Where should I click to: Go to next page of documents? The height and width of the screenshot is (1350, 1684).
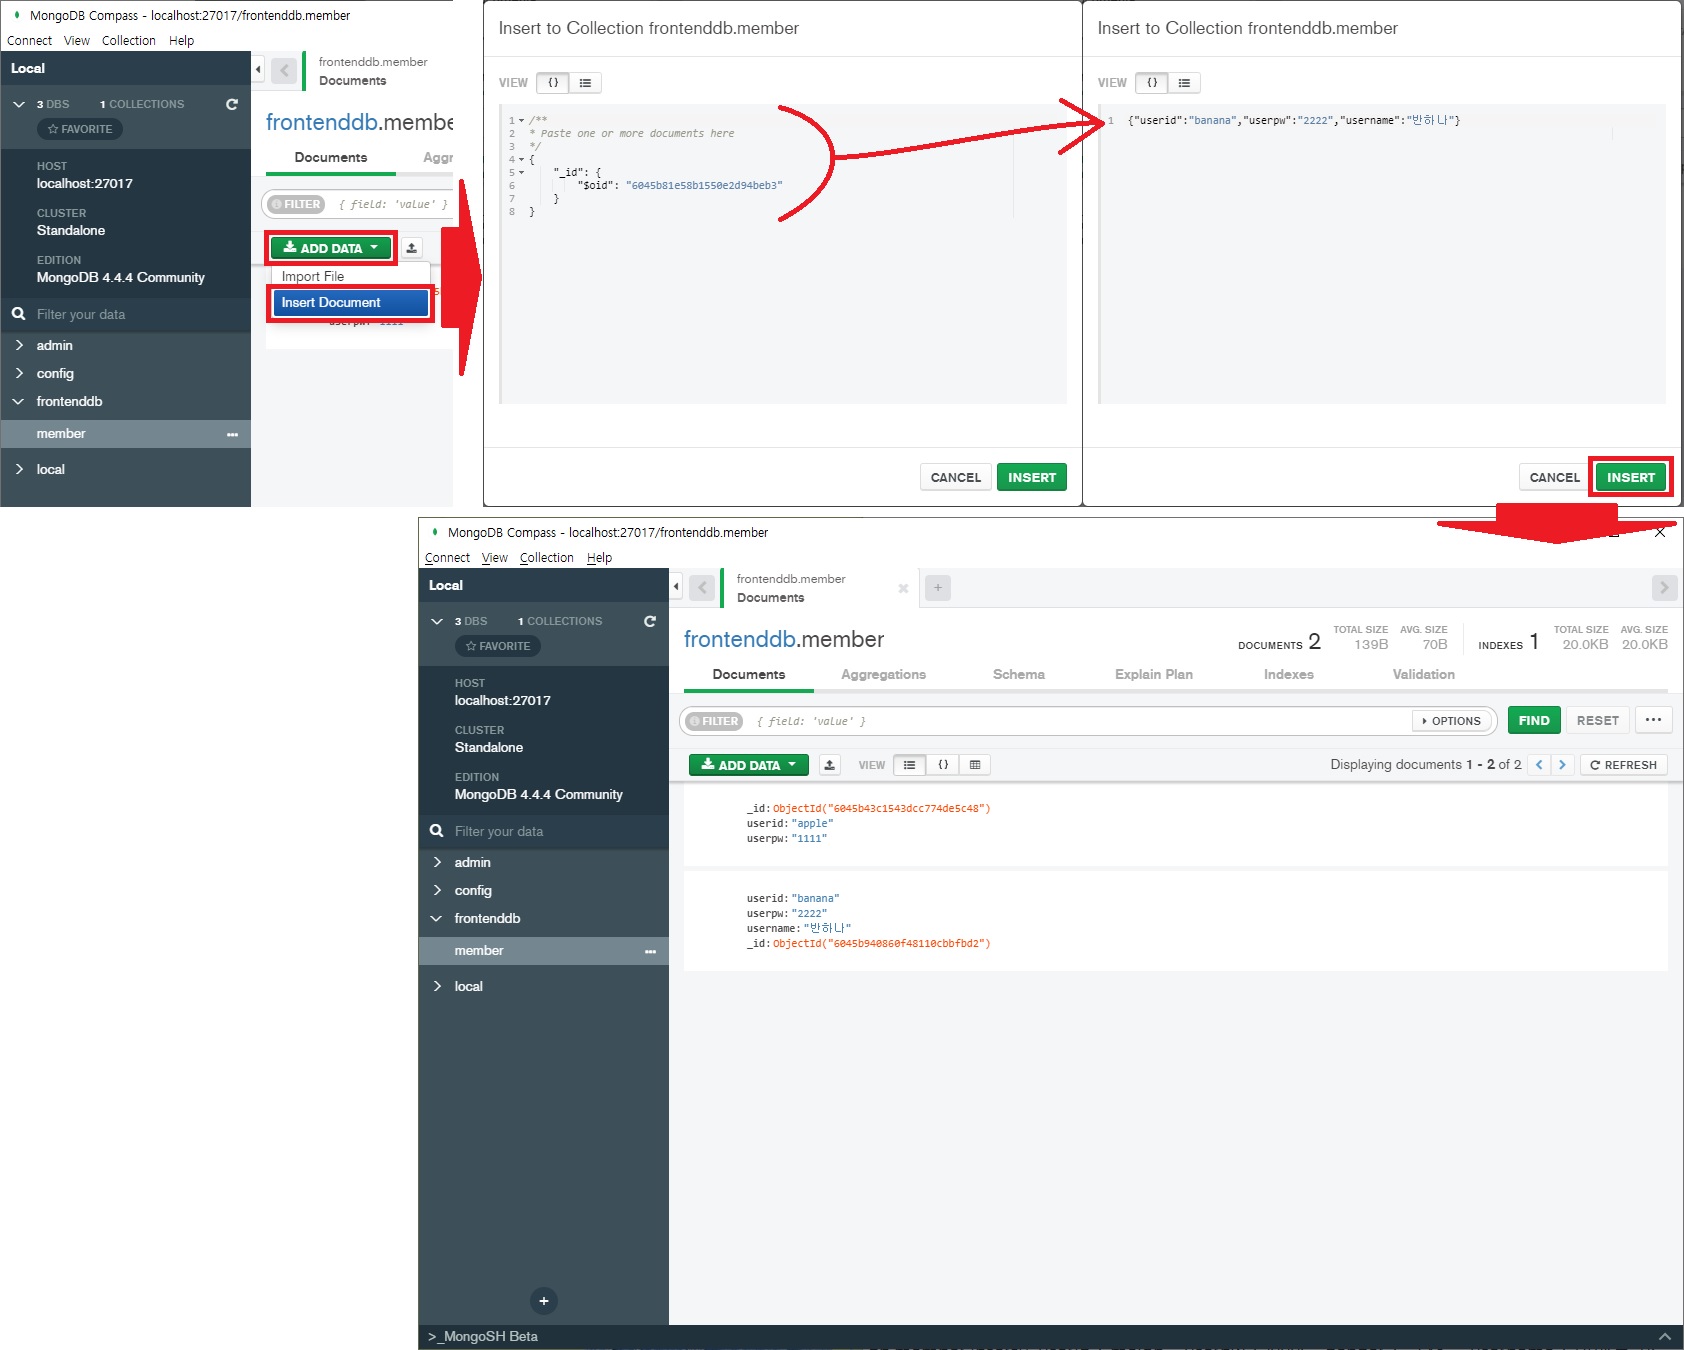point(1562,765)
